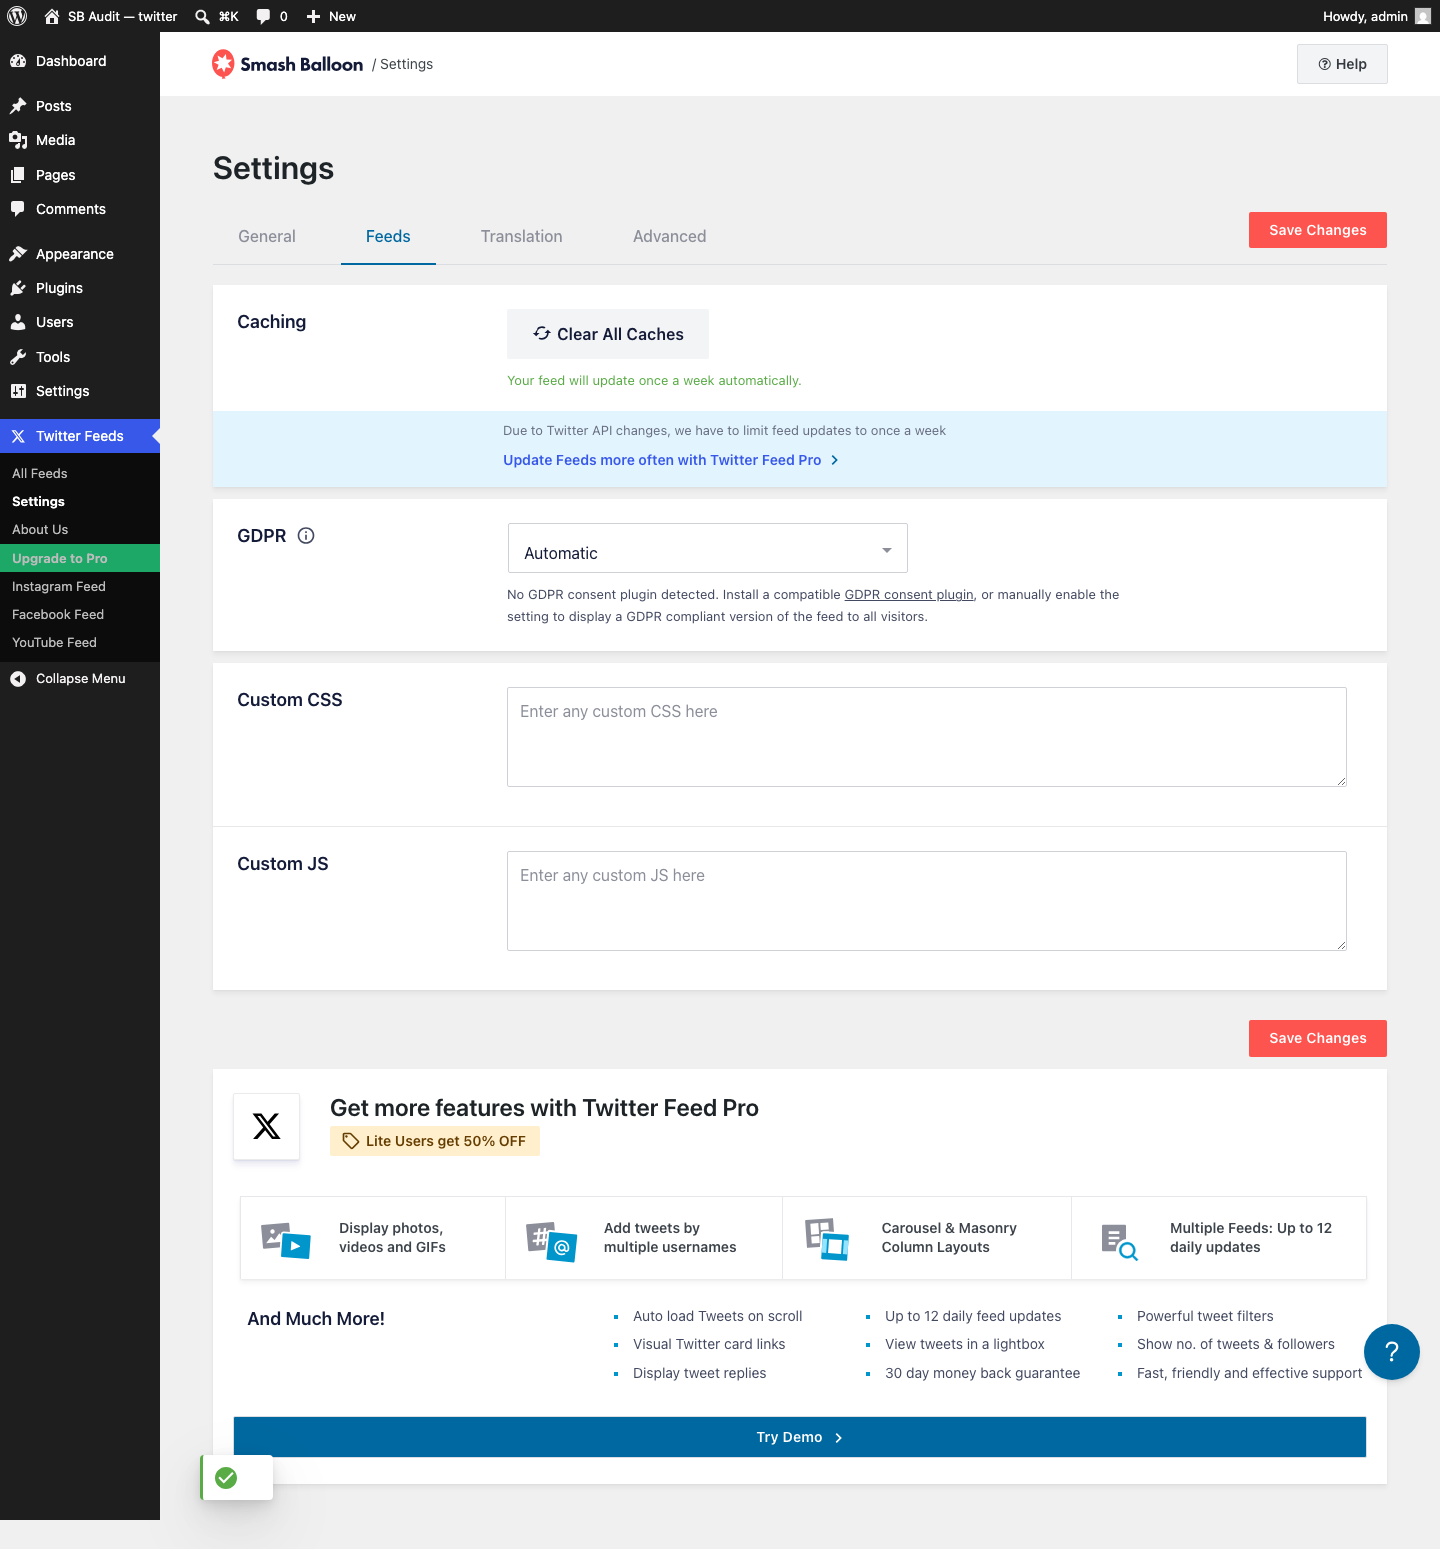Click Upgrade to Pro menu item
Image resolution: width=1440 pixels, height=1549 pixels.
80,558
